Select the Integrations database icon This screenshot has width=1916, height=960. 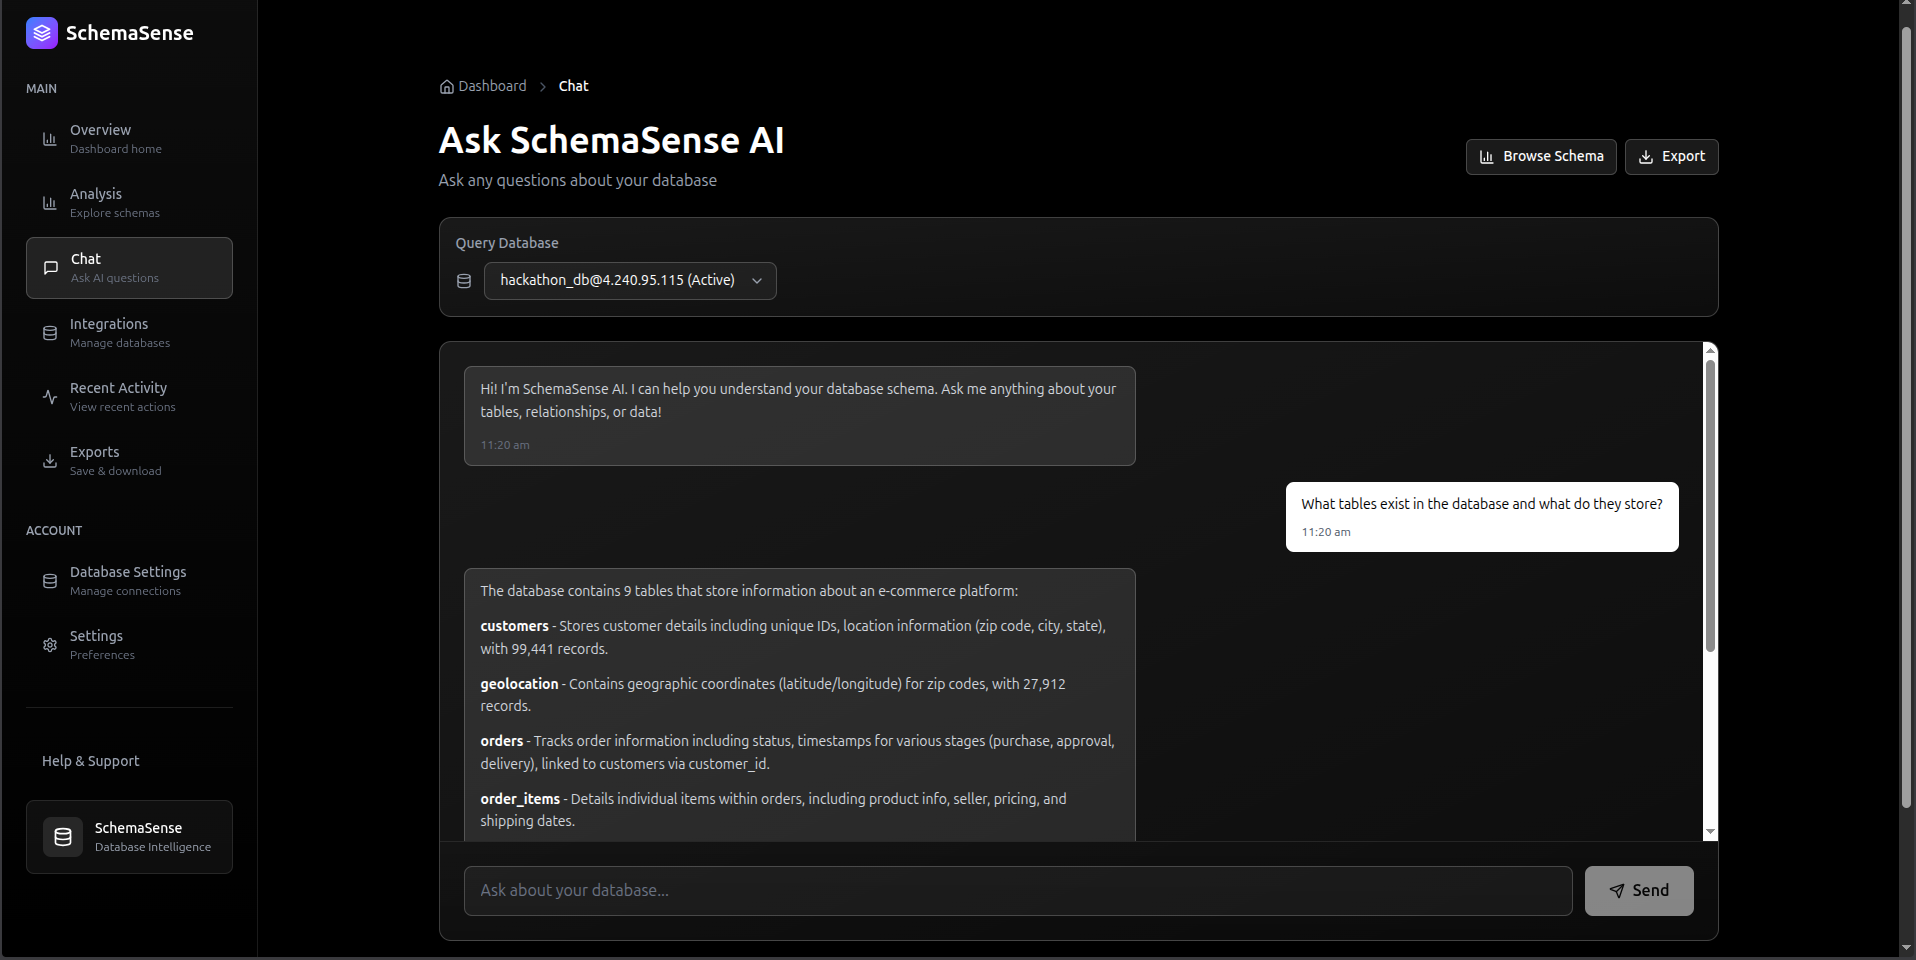point(50,333)
